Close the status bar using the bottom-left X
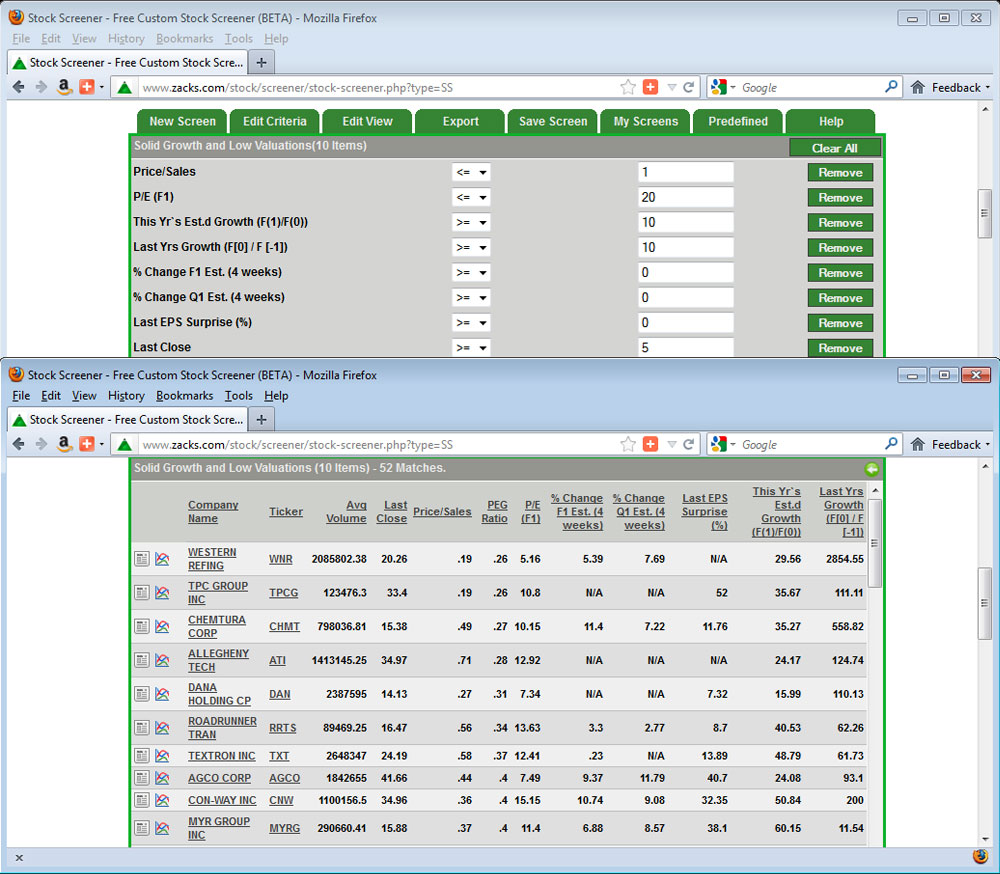Image resolution: width=1000 pixels, height=874 pixels. 19,858
